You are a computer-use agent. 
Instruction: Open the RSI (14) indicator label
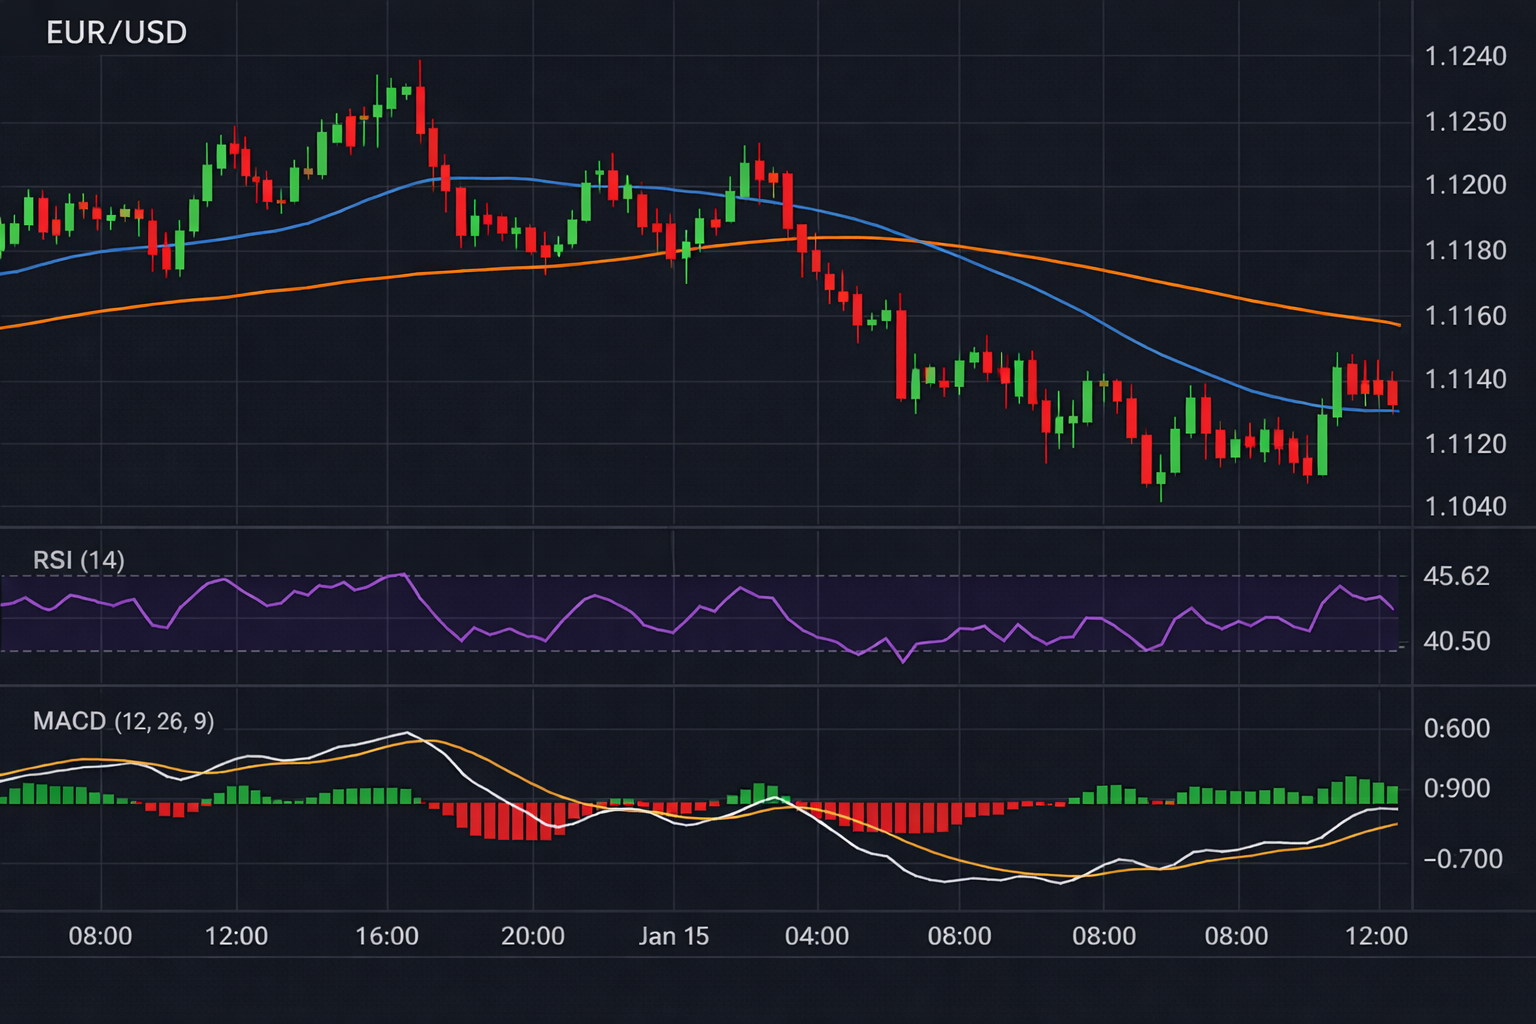point(80,560)
